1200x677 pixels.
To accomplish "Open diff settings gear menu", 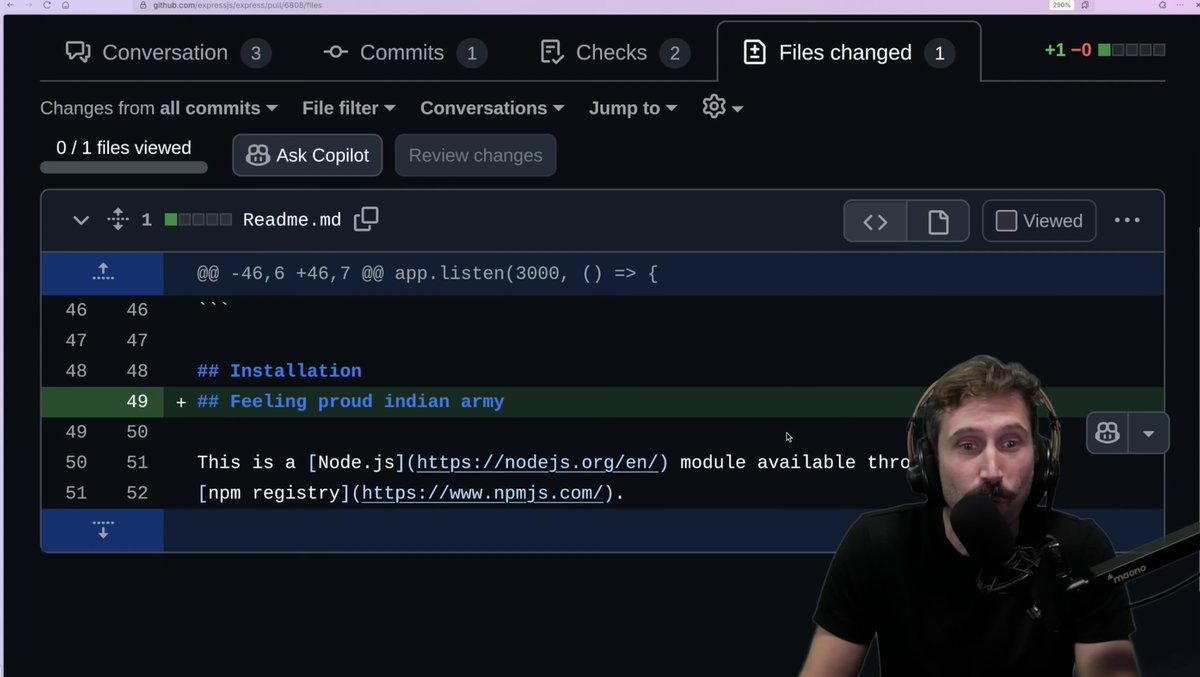I will coord(722,107).
